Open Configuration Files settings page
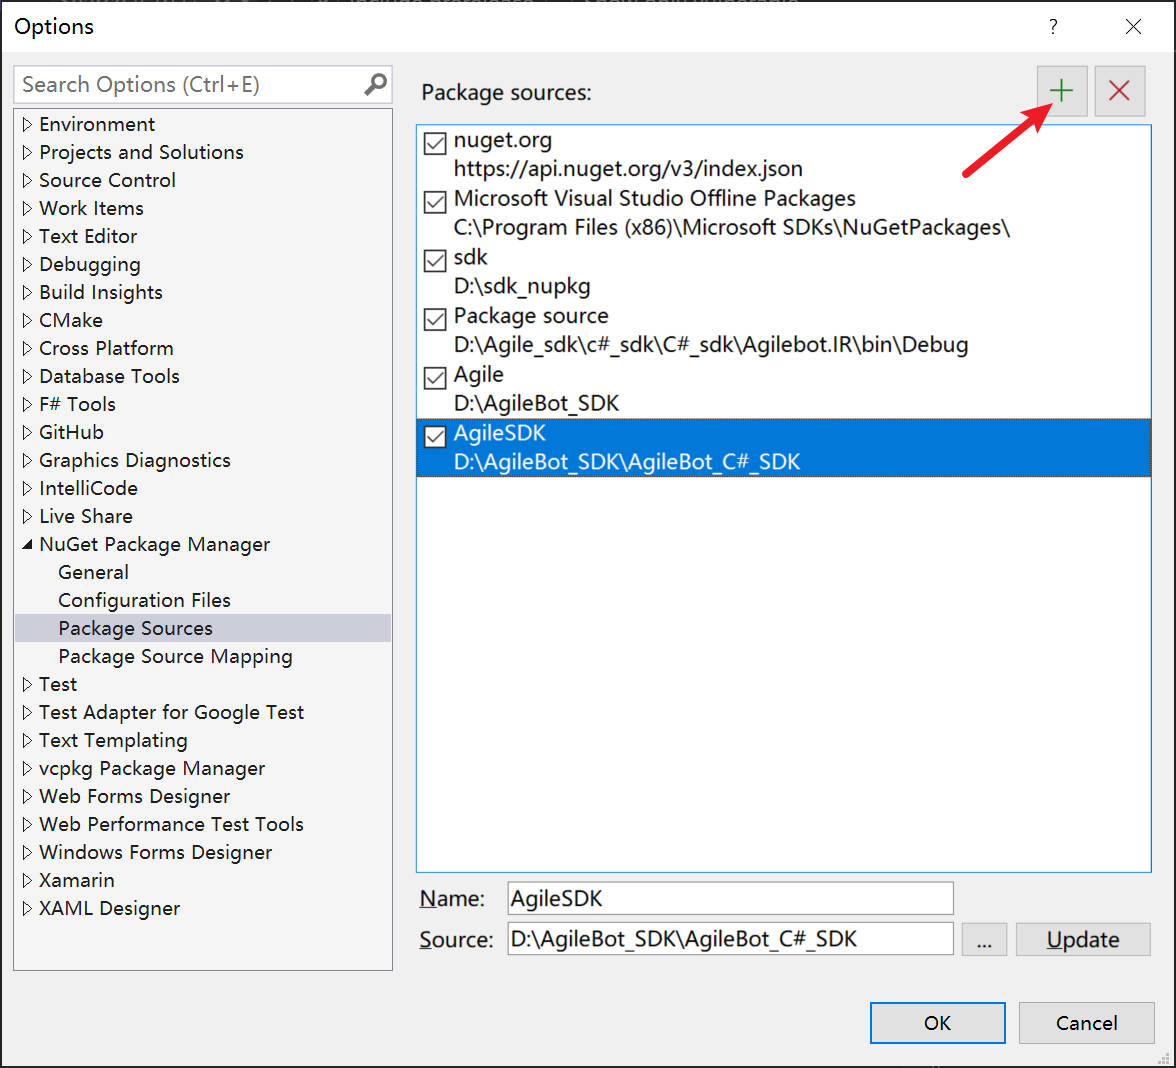Screen dimensions: 1176x1068 (x=144, y=600)
